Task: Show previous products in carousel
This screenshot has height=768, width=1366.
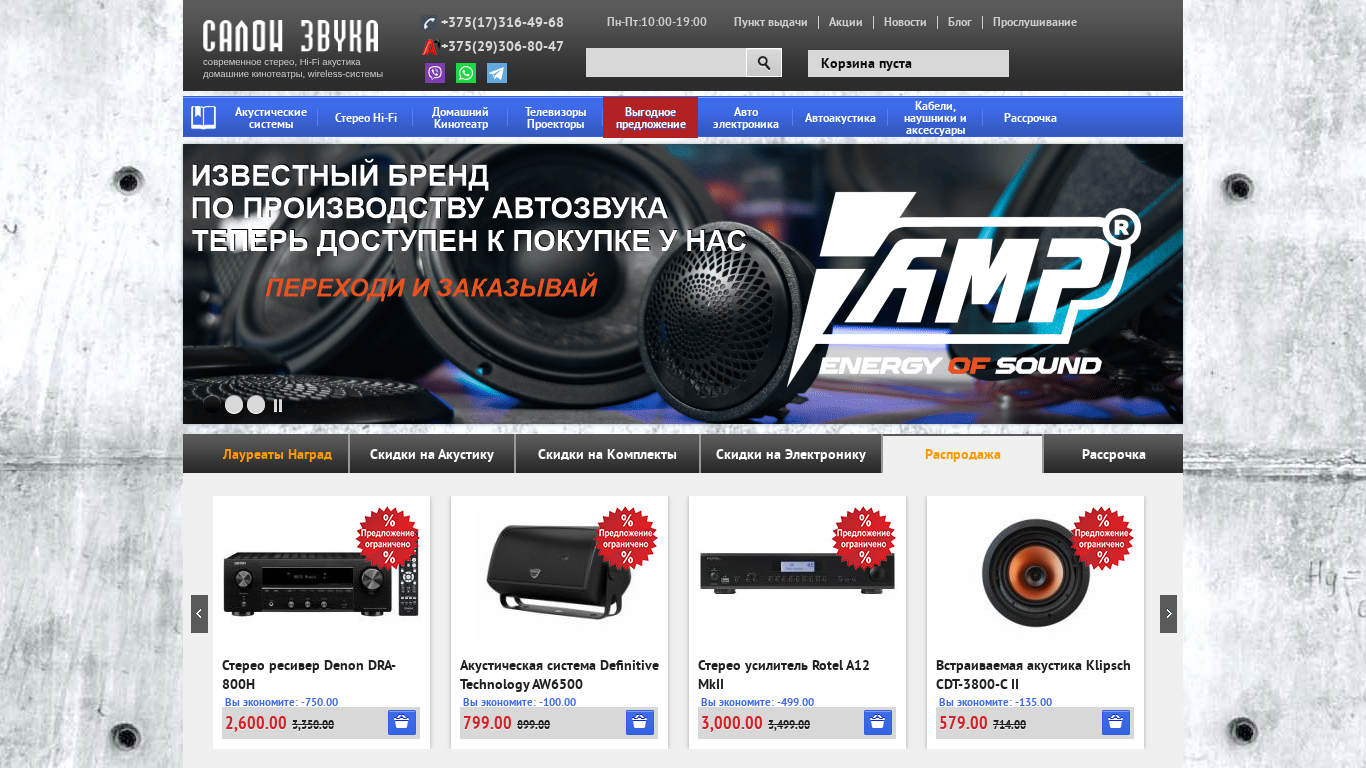Action: click(x=199, y=614)
